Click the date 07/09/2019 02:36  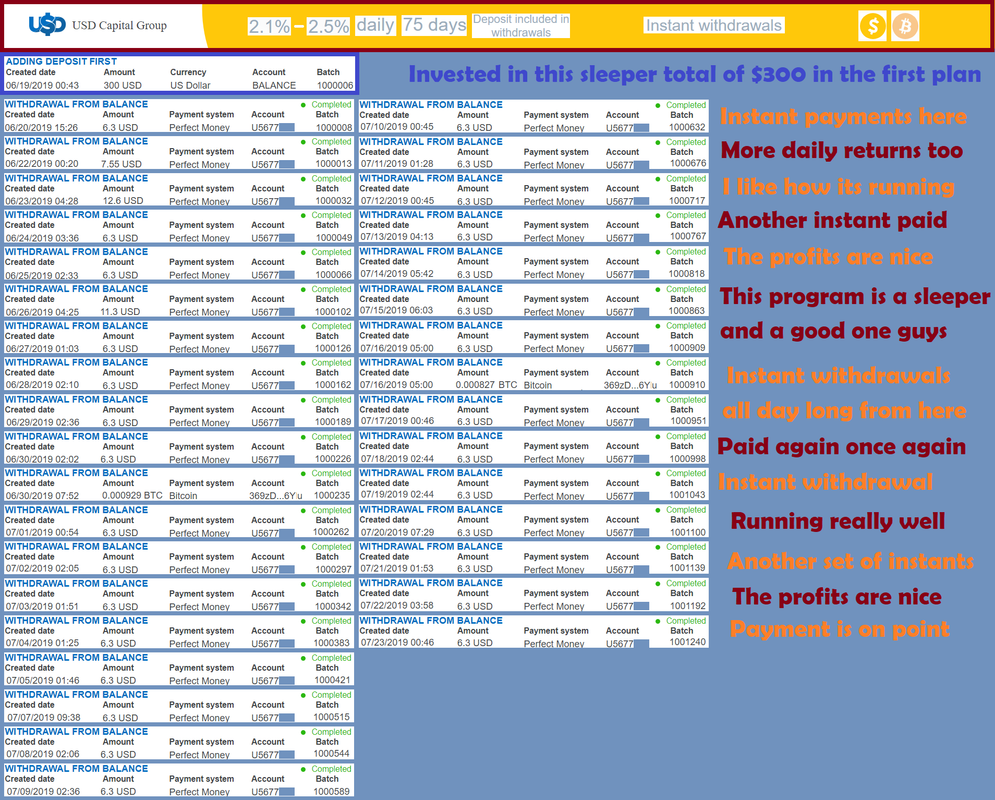tap(43, 791)
